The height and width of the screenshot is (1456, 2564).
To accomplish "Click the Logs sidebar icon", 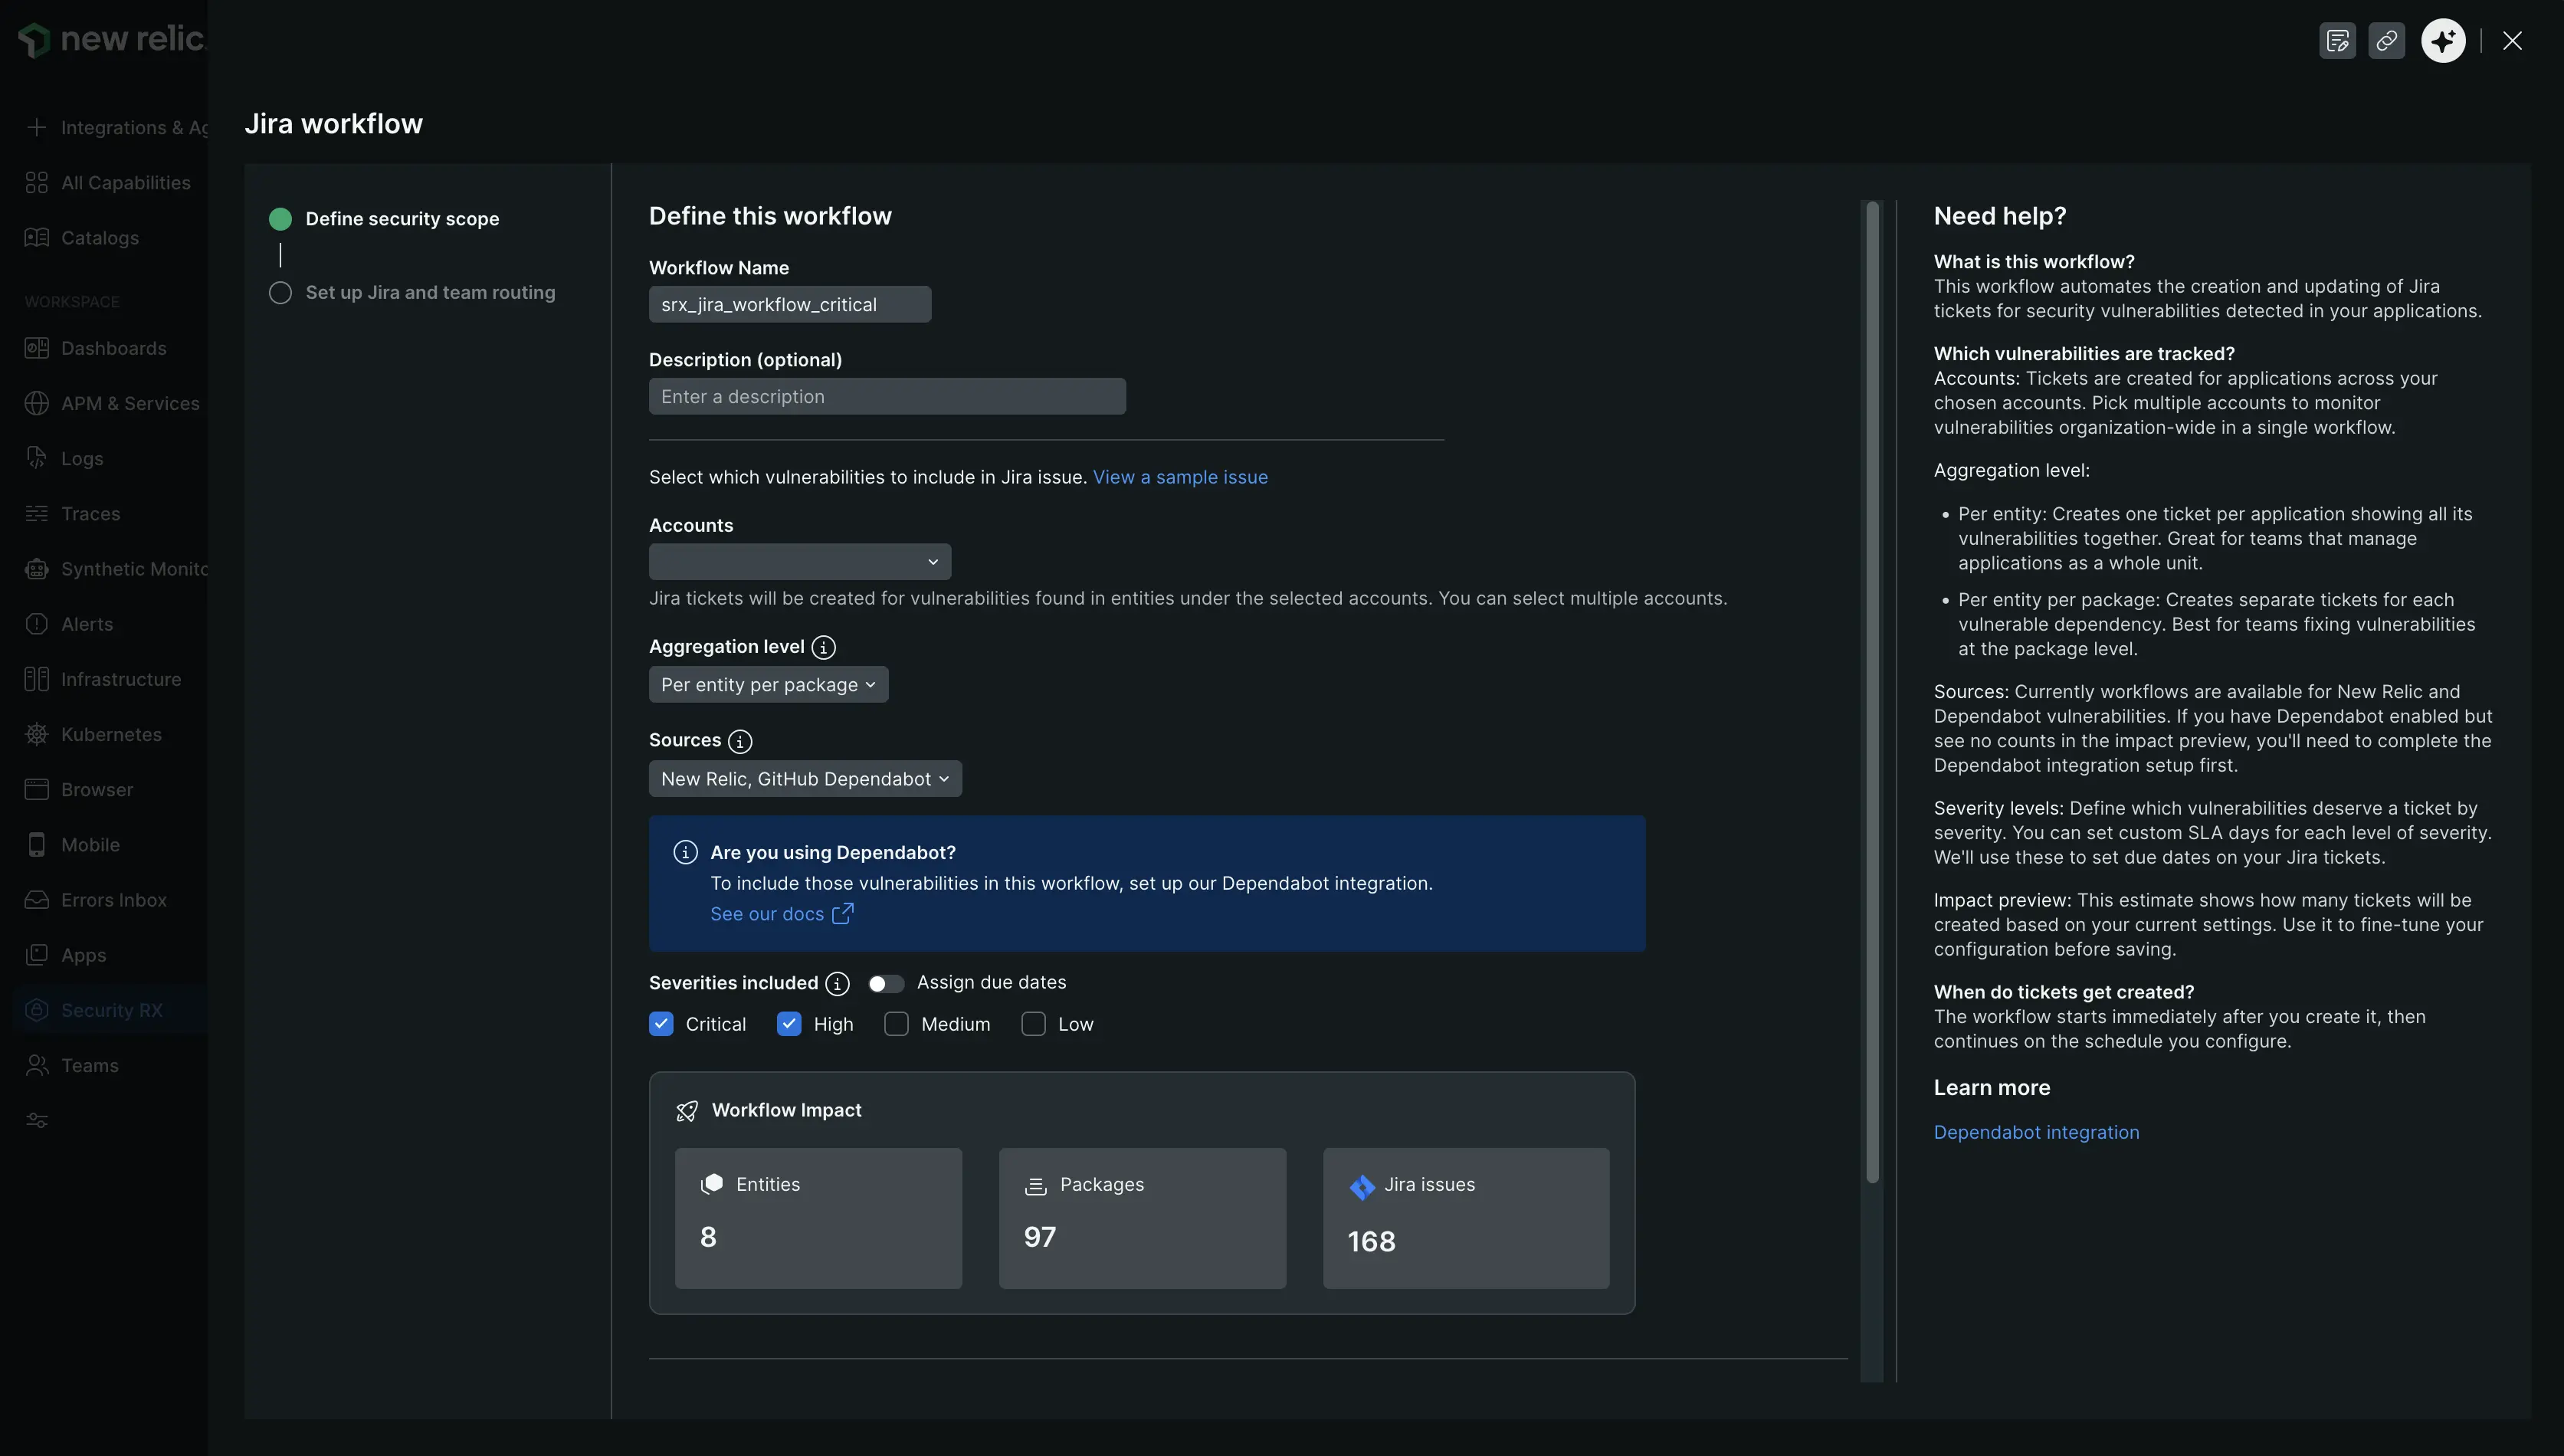I will [x=37, y=458].
